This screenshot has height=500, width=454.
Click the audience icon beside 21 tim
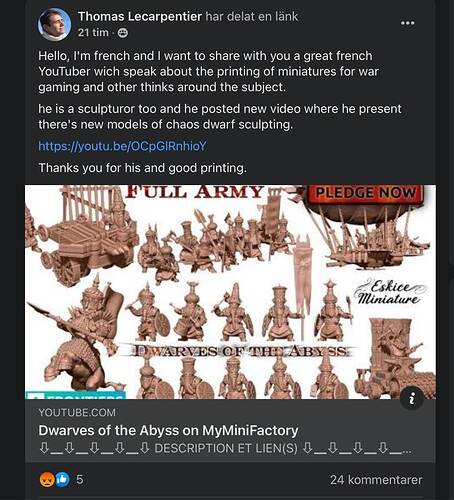123,33
